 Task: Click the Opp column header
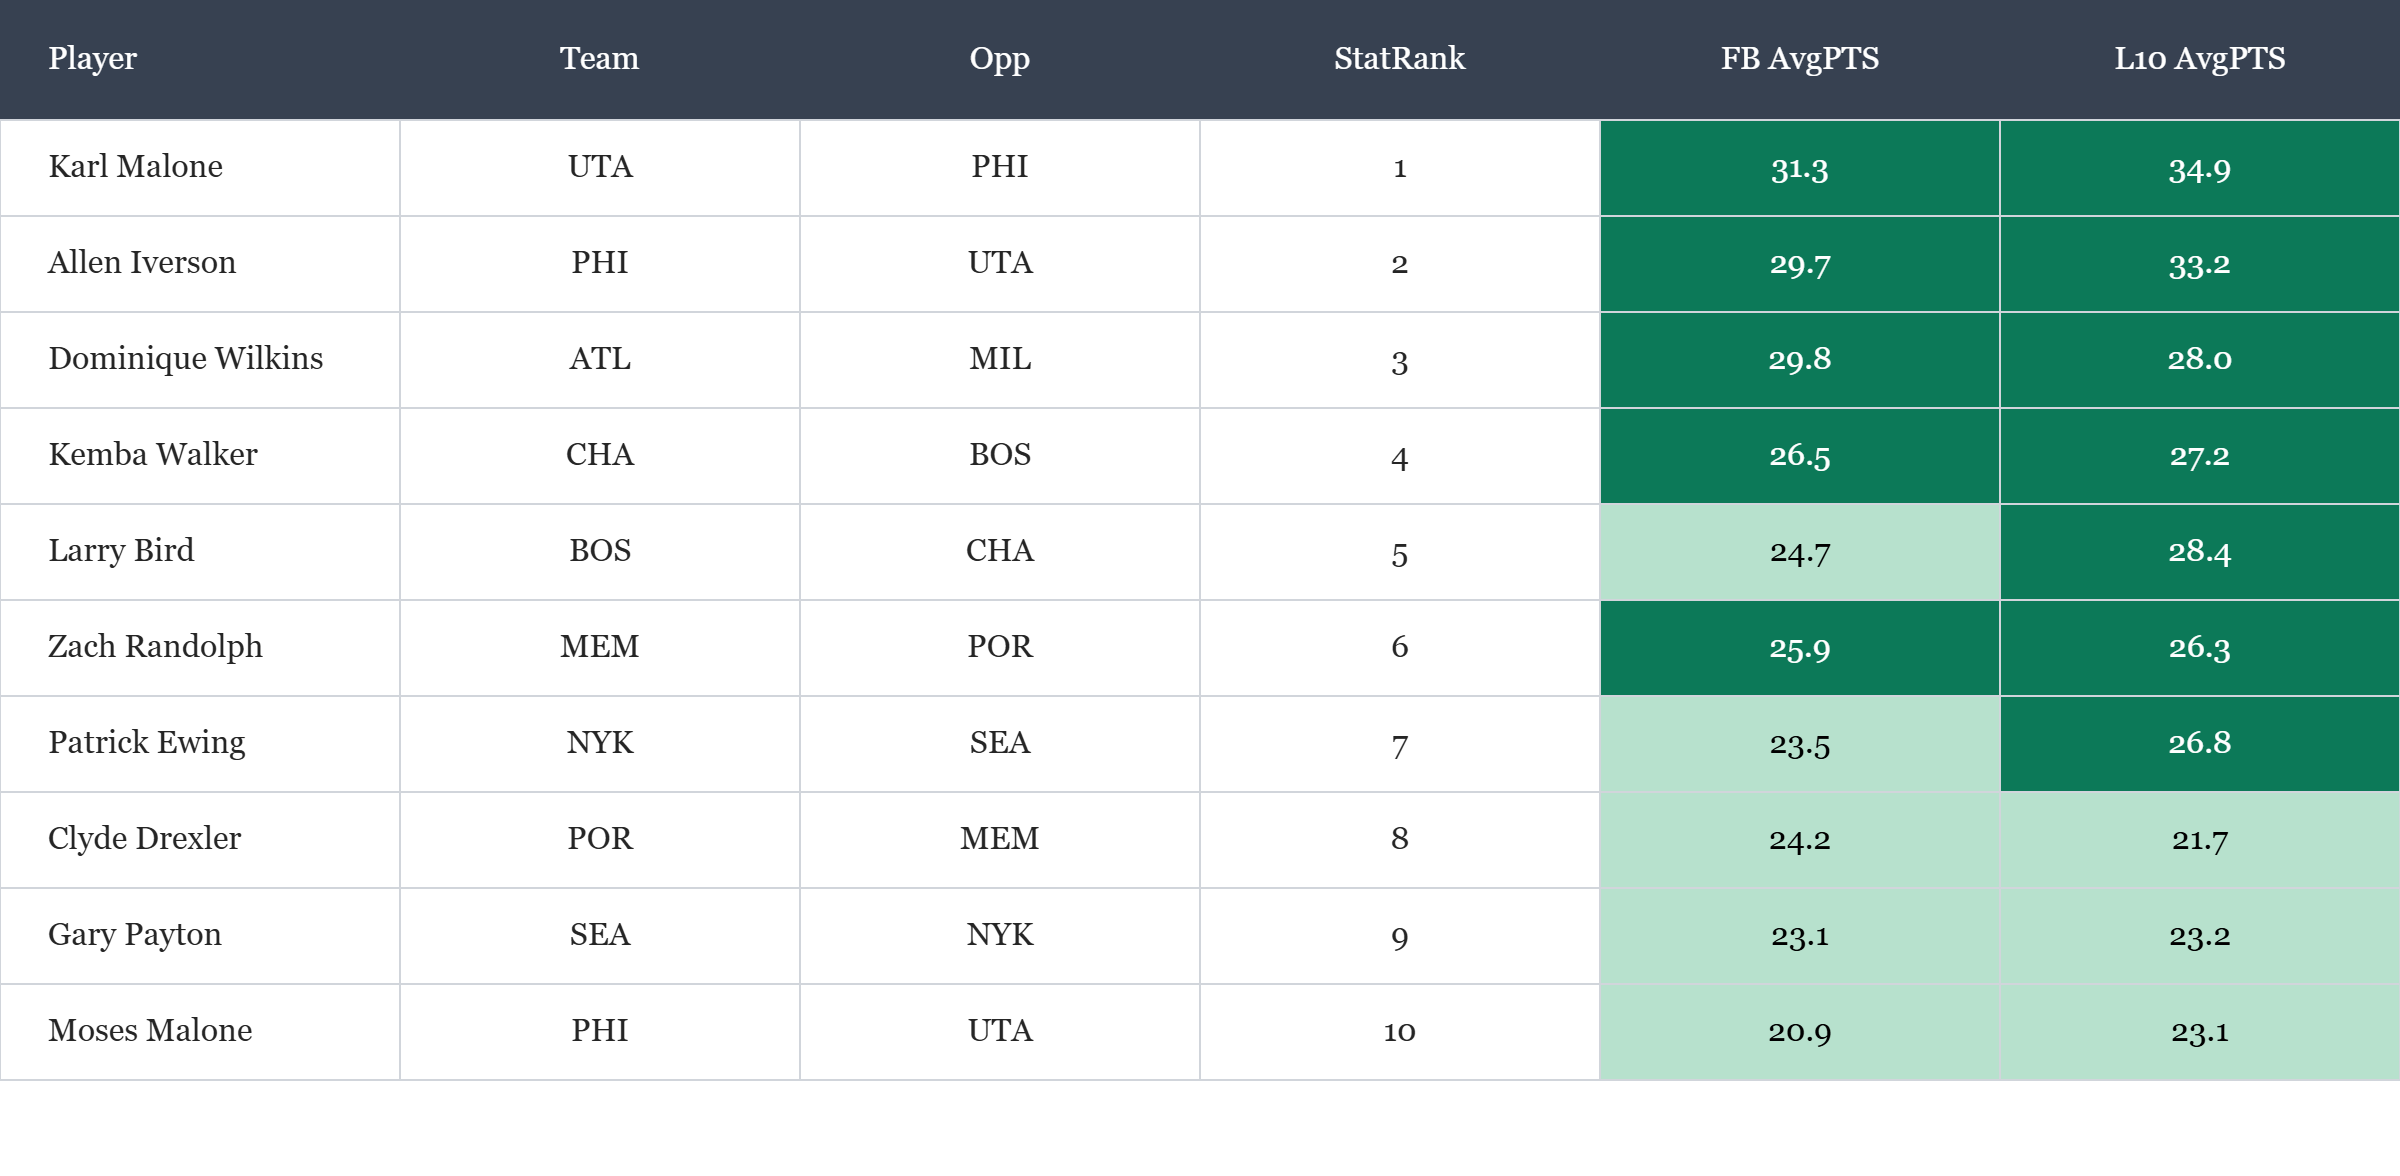point(999,59)
